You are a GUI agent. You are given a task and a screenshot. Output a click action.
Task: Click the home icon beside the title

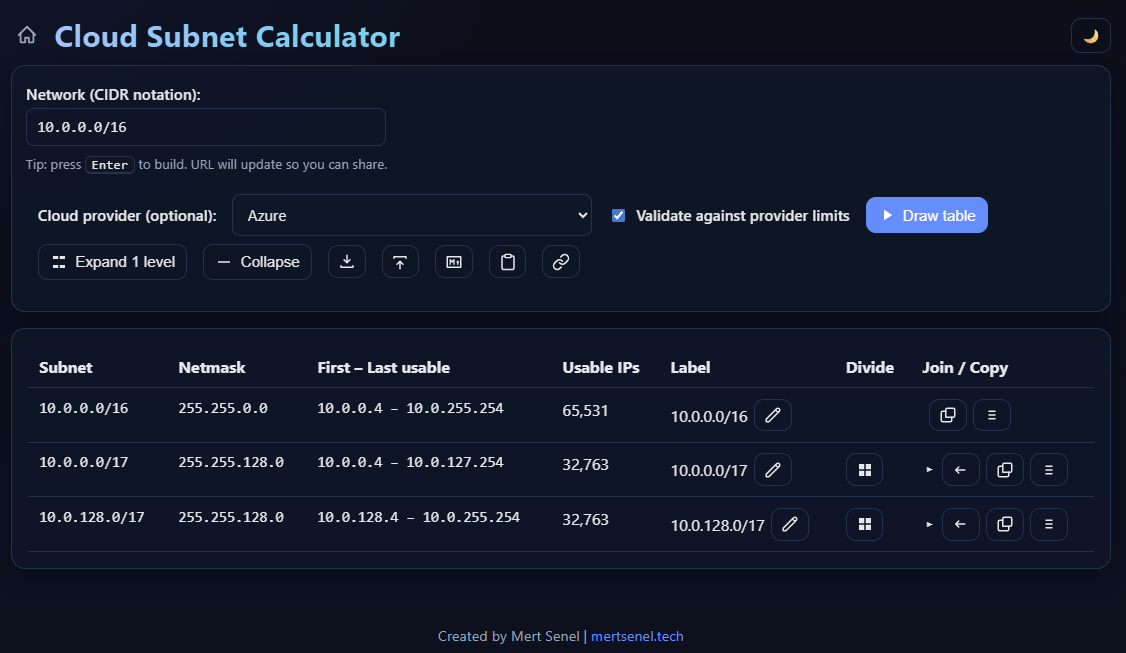coord(27,36)
